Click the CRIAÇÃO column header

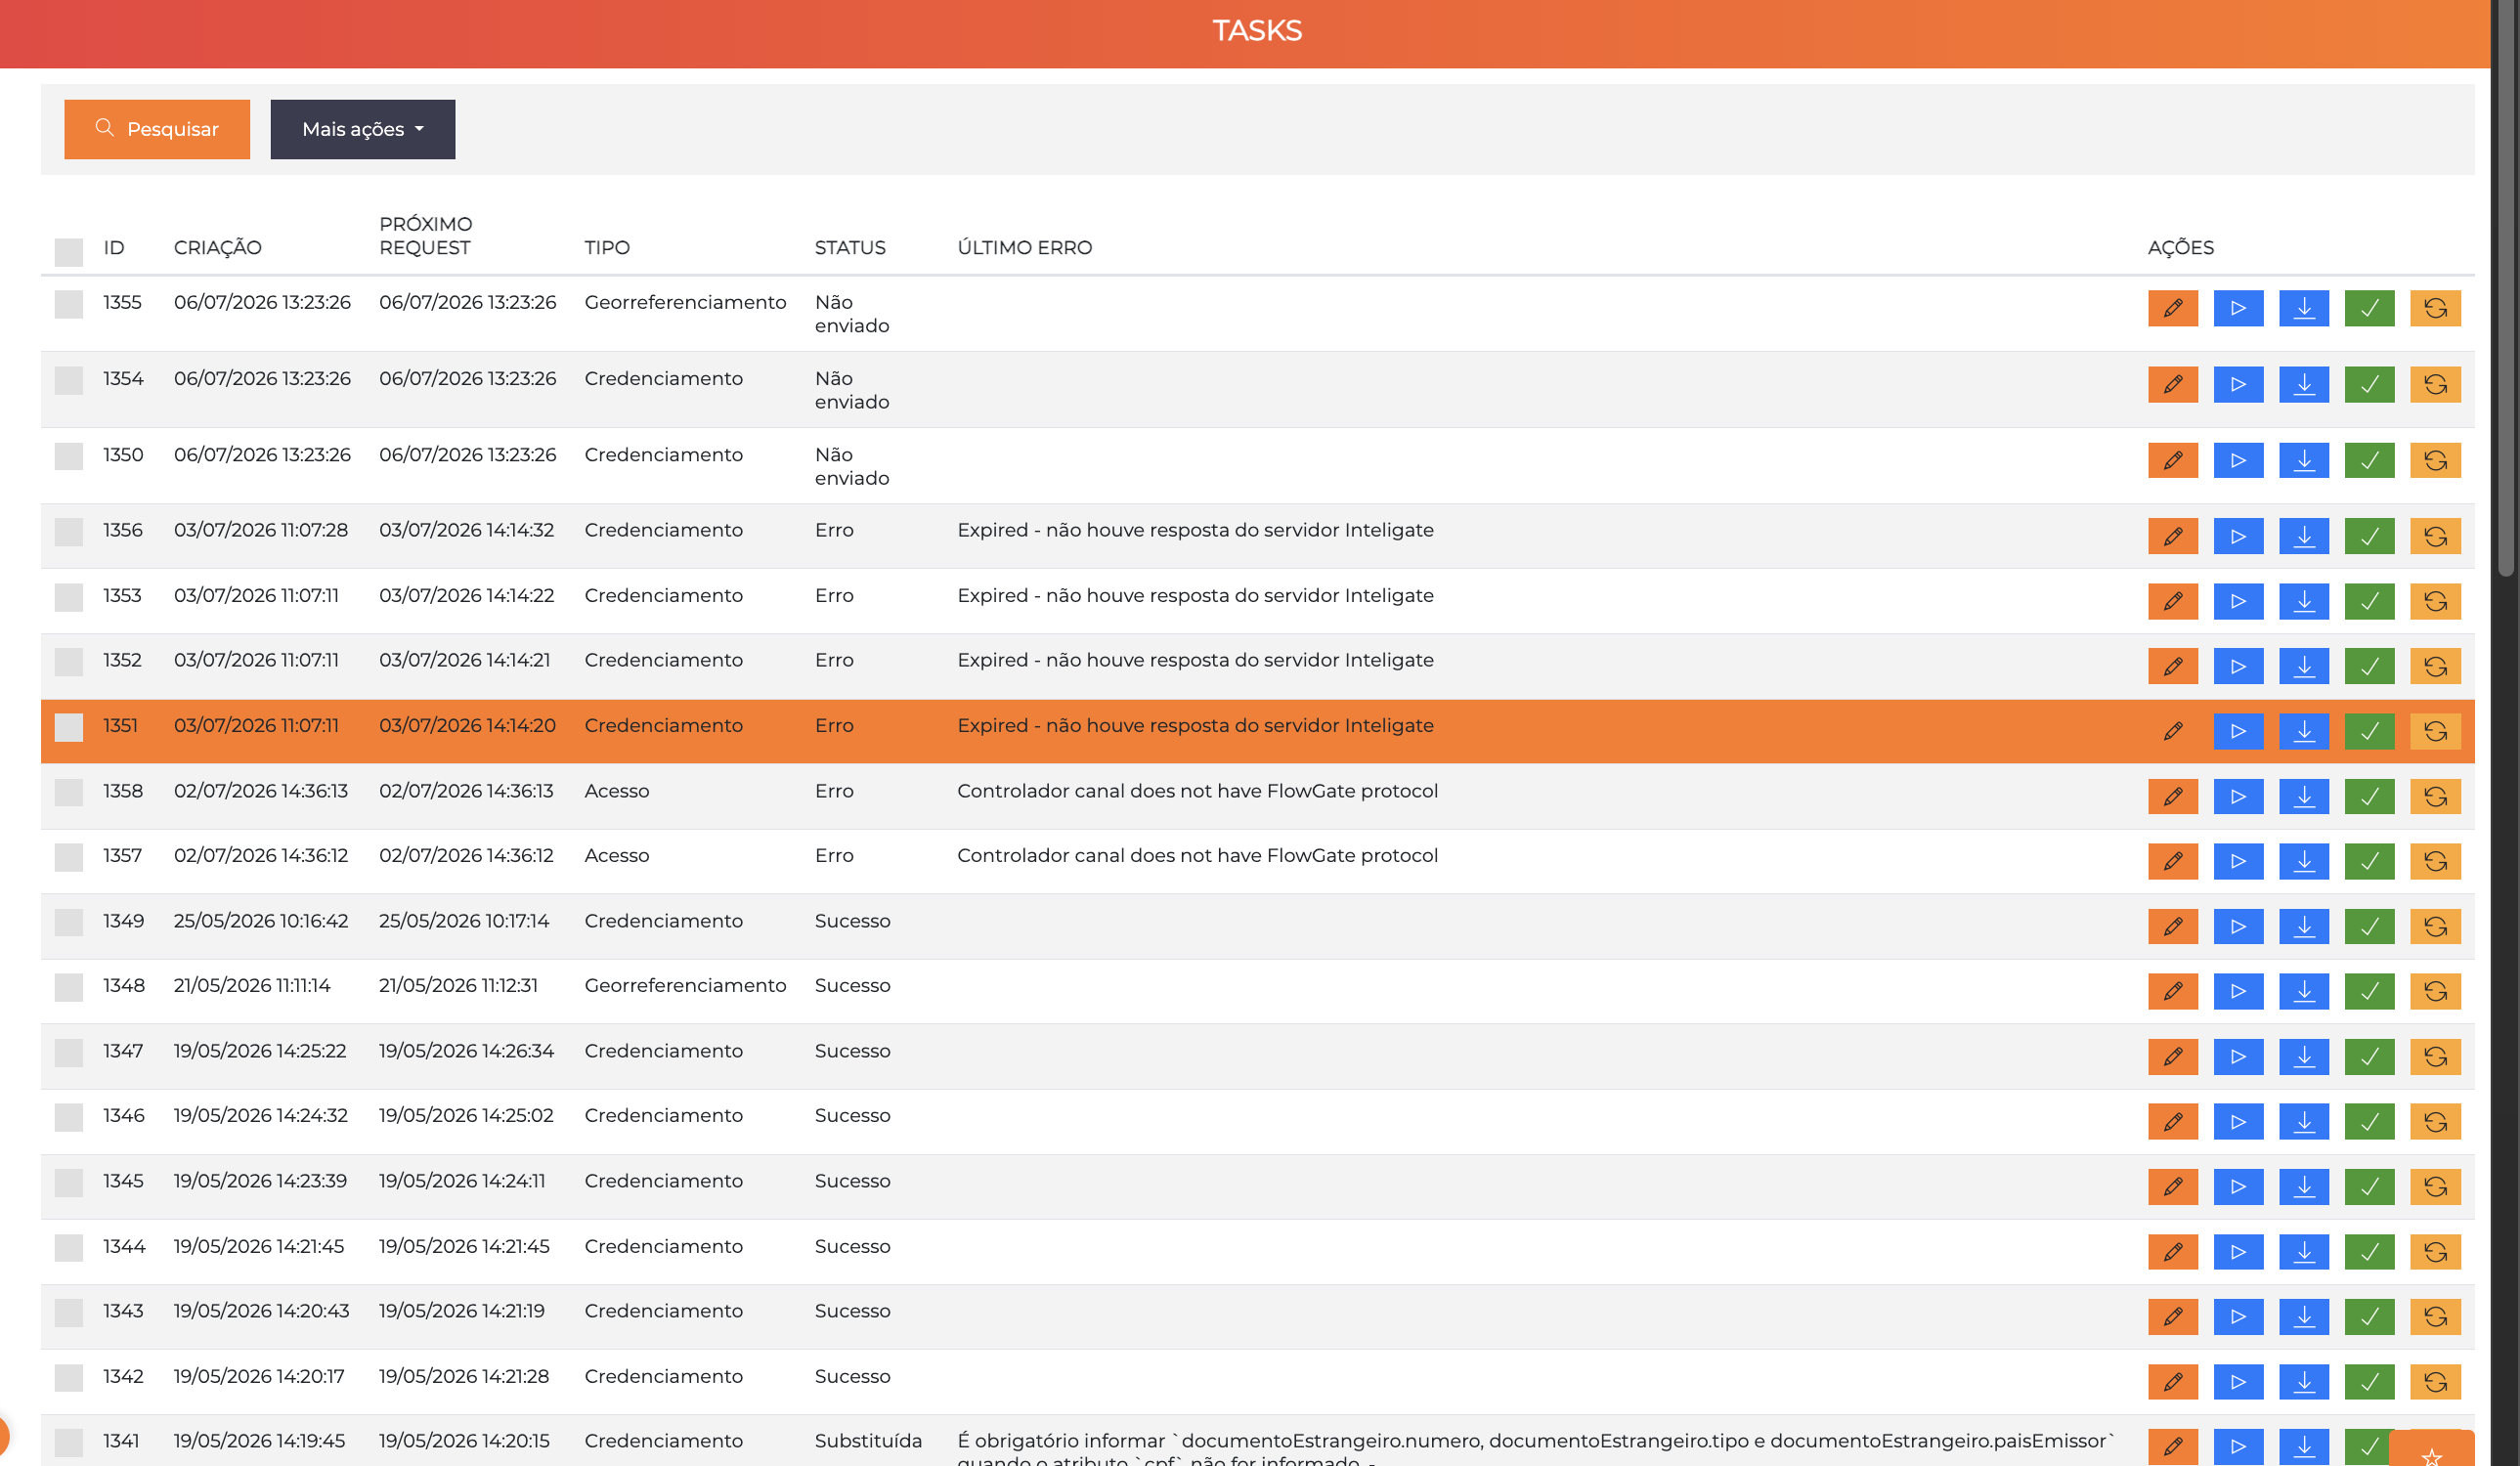pos(217,247)
